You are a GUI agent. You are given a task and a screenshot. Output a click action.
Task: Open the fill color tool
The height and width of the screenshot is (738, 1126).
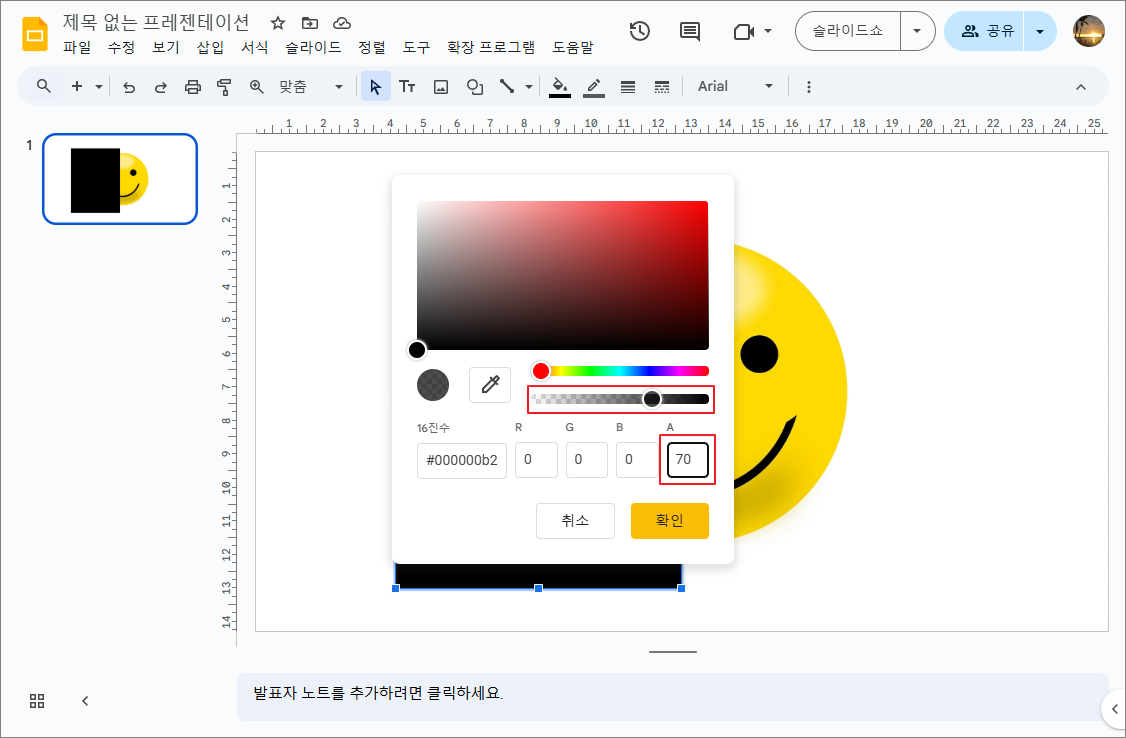559,86
